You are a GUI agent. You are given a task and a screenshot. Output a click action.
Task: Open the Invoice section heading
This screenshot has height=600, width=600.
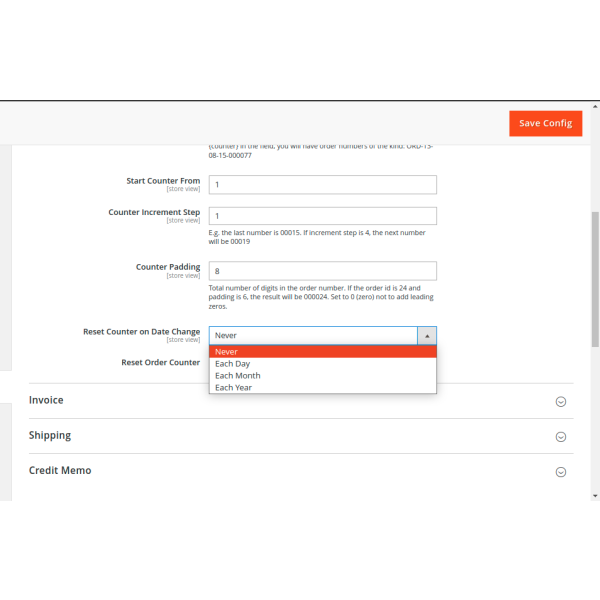click(x=46, y=400)
